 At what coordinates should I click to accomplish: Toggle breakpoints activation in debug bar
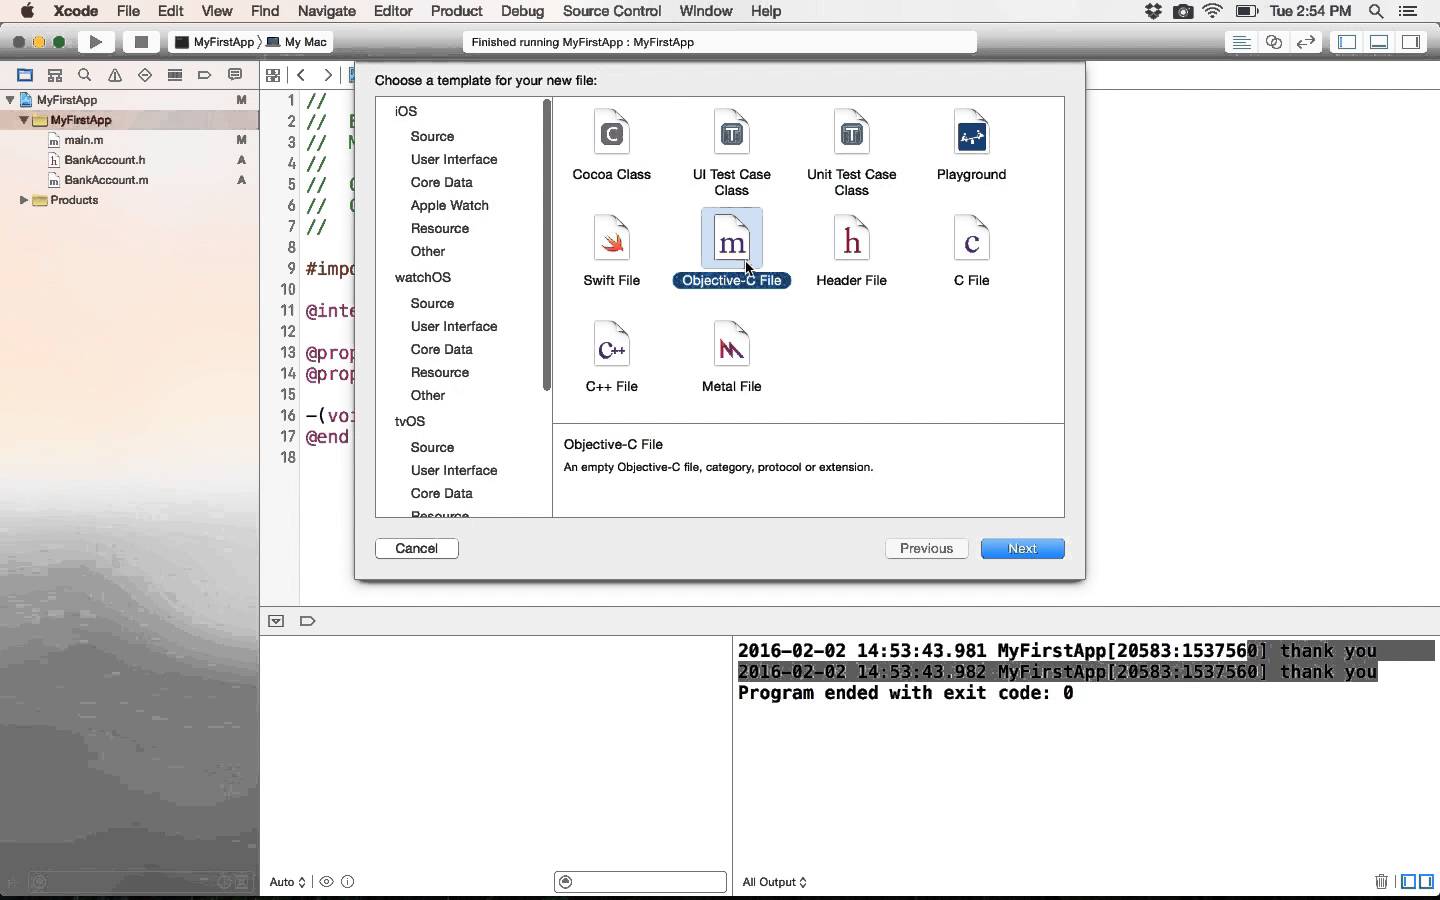point(308,621)
